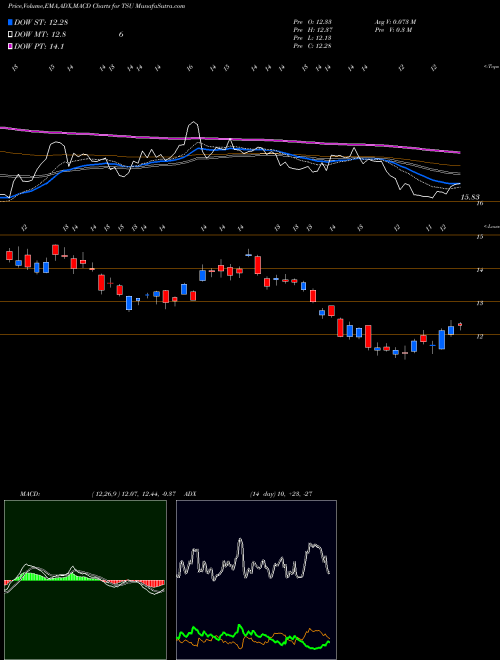Select the 'DOW PT: 14.1' legend text

pyautogui.click(x=39, y=46)
